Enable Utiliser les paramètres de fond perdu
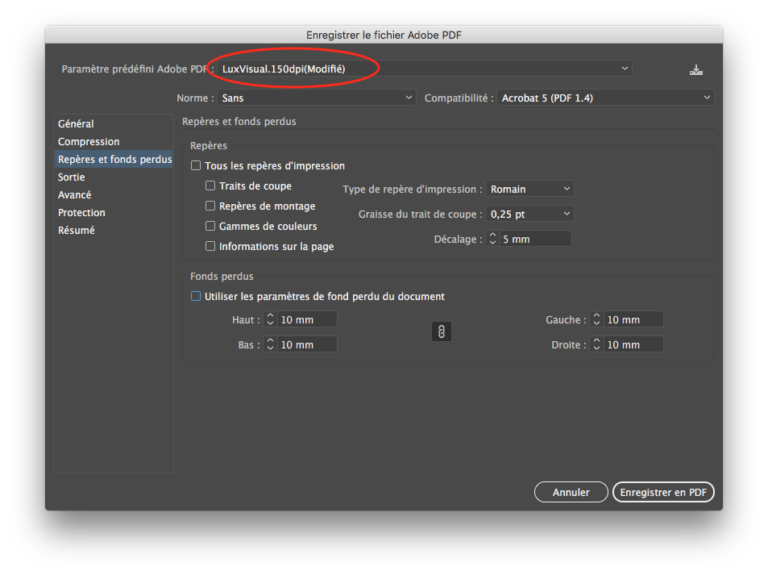This screenshot has width=768, height=575. [x=196, y=297]
